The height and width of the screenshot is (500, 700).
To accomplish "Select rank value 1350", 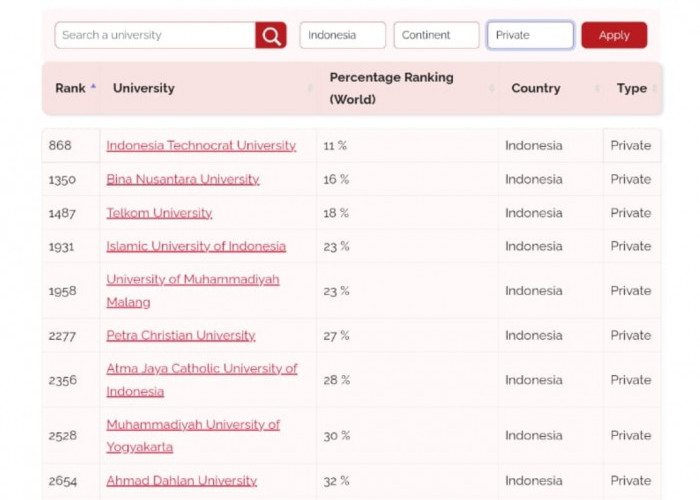I will [x=62, y=179].
